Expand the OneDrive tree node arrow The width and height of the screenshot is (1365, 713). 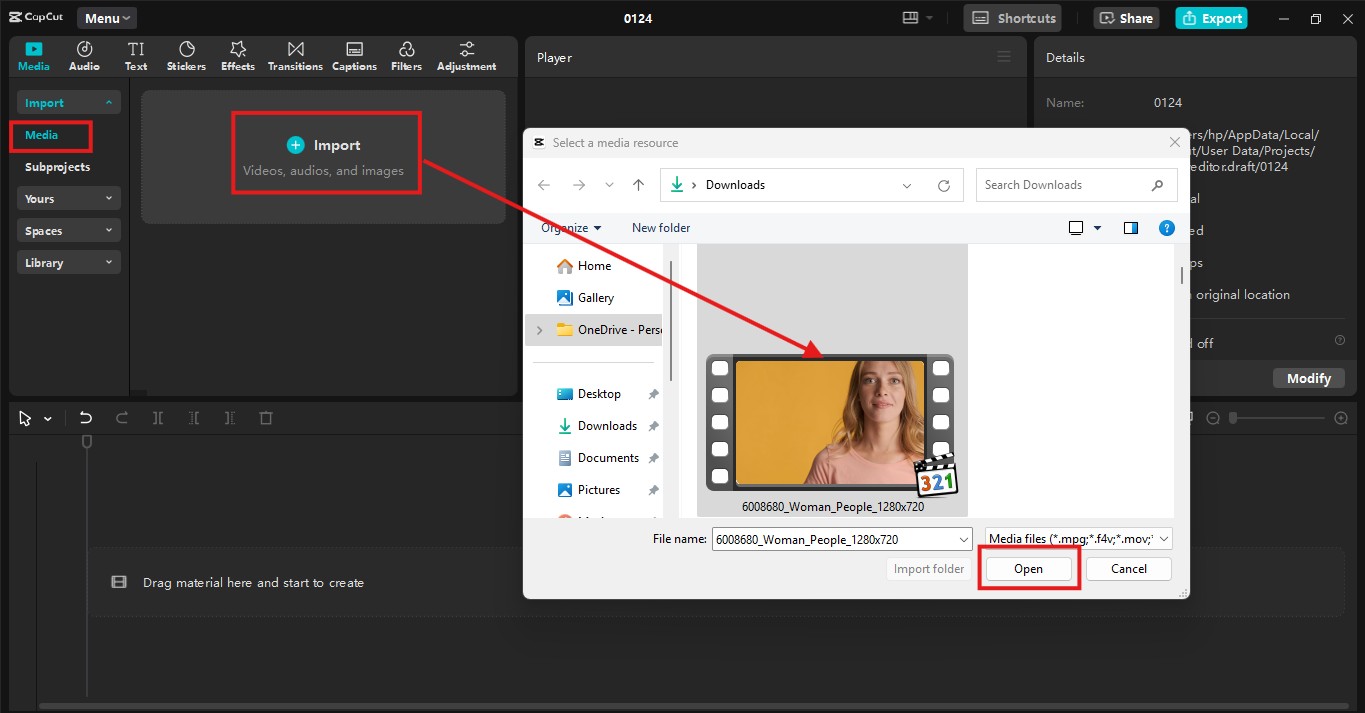(x=540, y=330)
